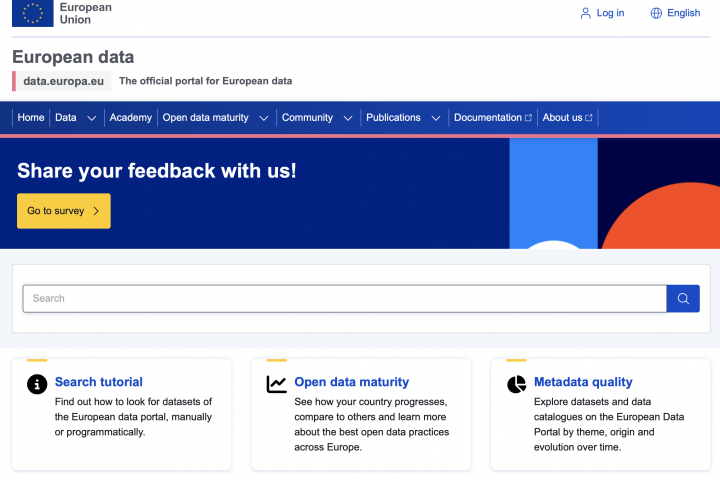Click the Search tutorial info icon
This screenshot has height=480, width=720.
point(37,384)
